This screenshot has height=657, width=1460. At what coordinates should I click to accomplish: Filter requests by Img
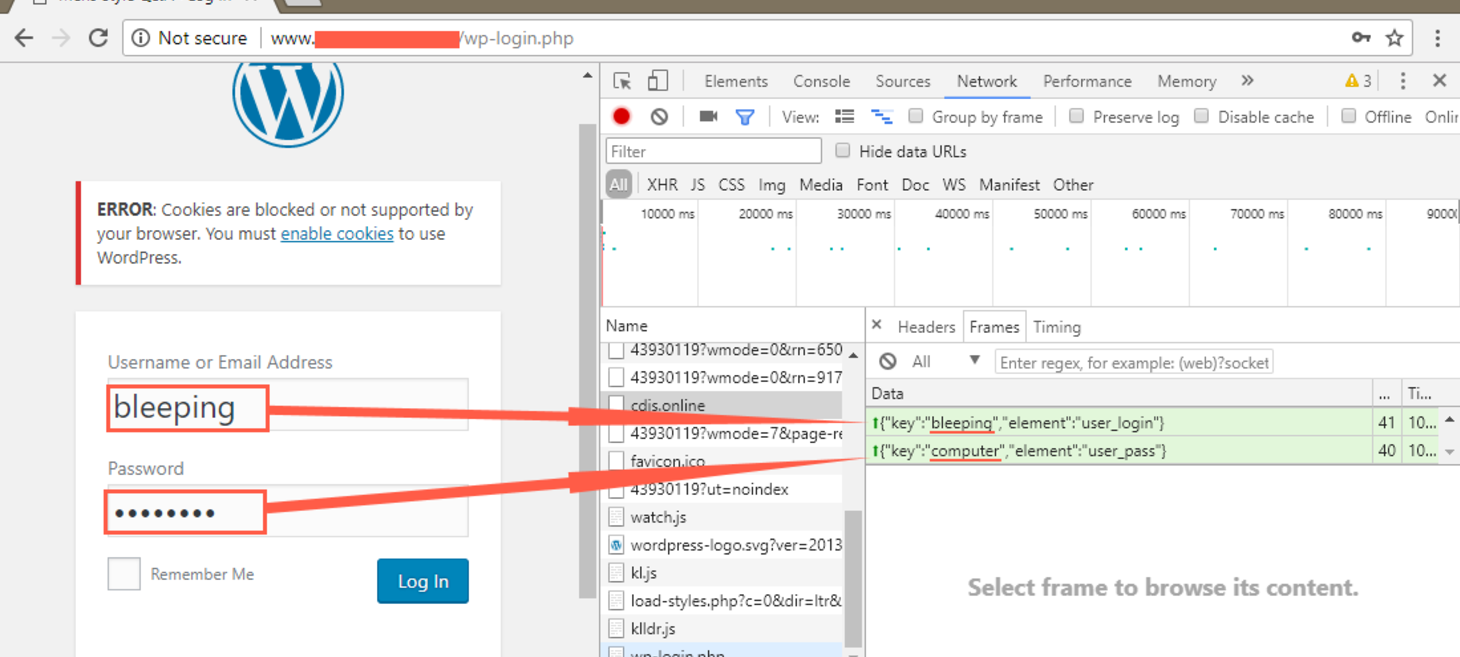click(772, 185)
